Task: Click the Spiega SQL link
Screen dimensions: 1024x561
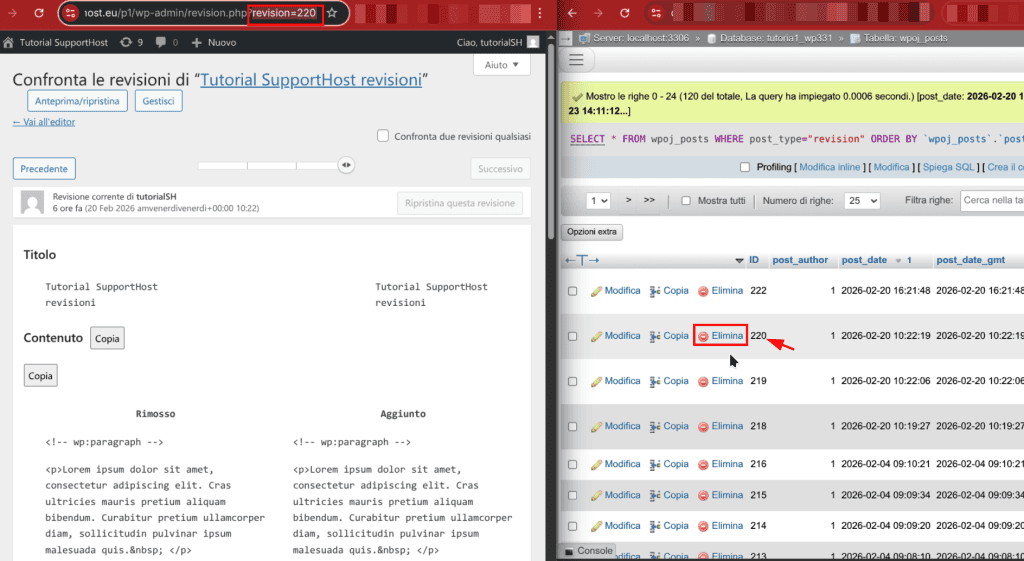Action: tap(948, 167)
